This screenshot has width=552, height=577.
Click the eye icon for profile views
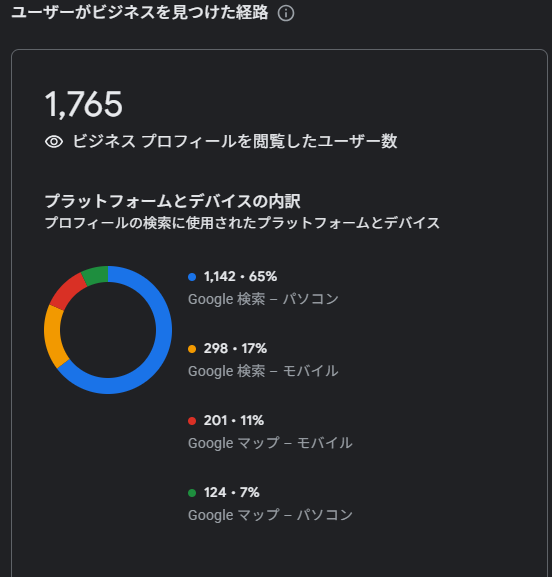click(54, 142)
